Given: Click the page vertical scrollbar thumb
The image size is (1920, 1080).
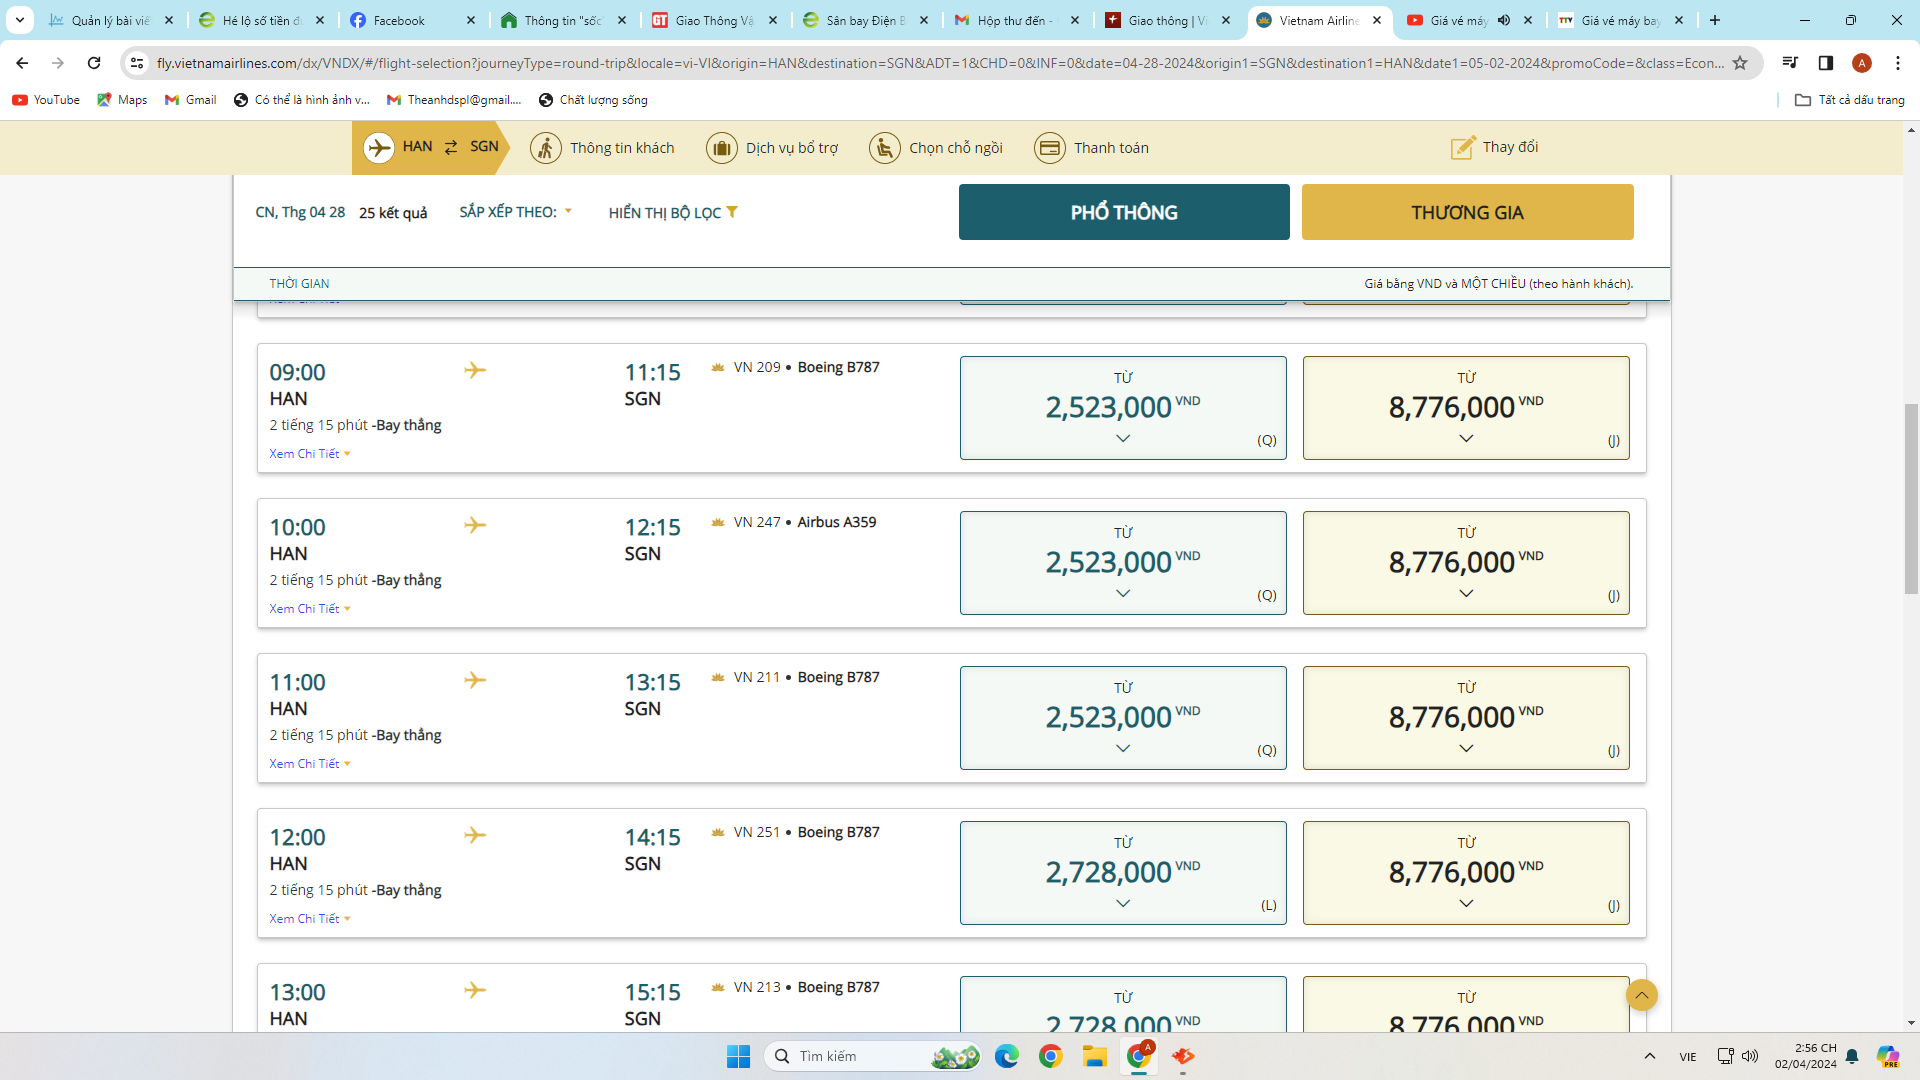Looking at the screenshot, I should pos(1911,498).
